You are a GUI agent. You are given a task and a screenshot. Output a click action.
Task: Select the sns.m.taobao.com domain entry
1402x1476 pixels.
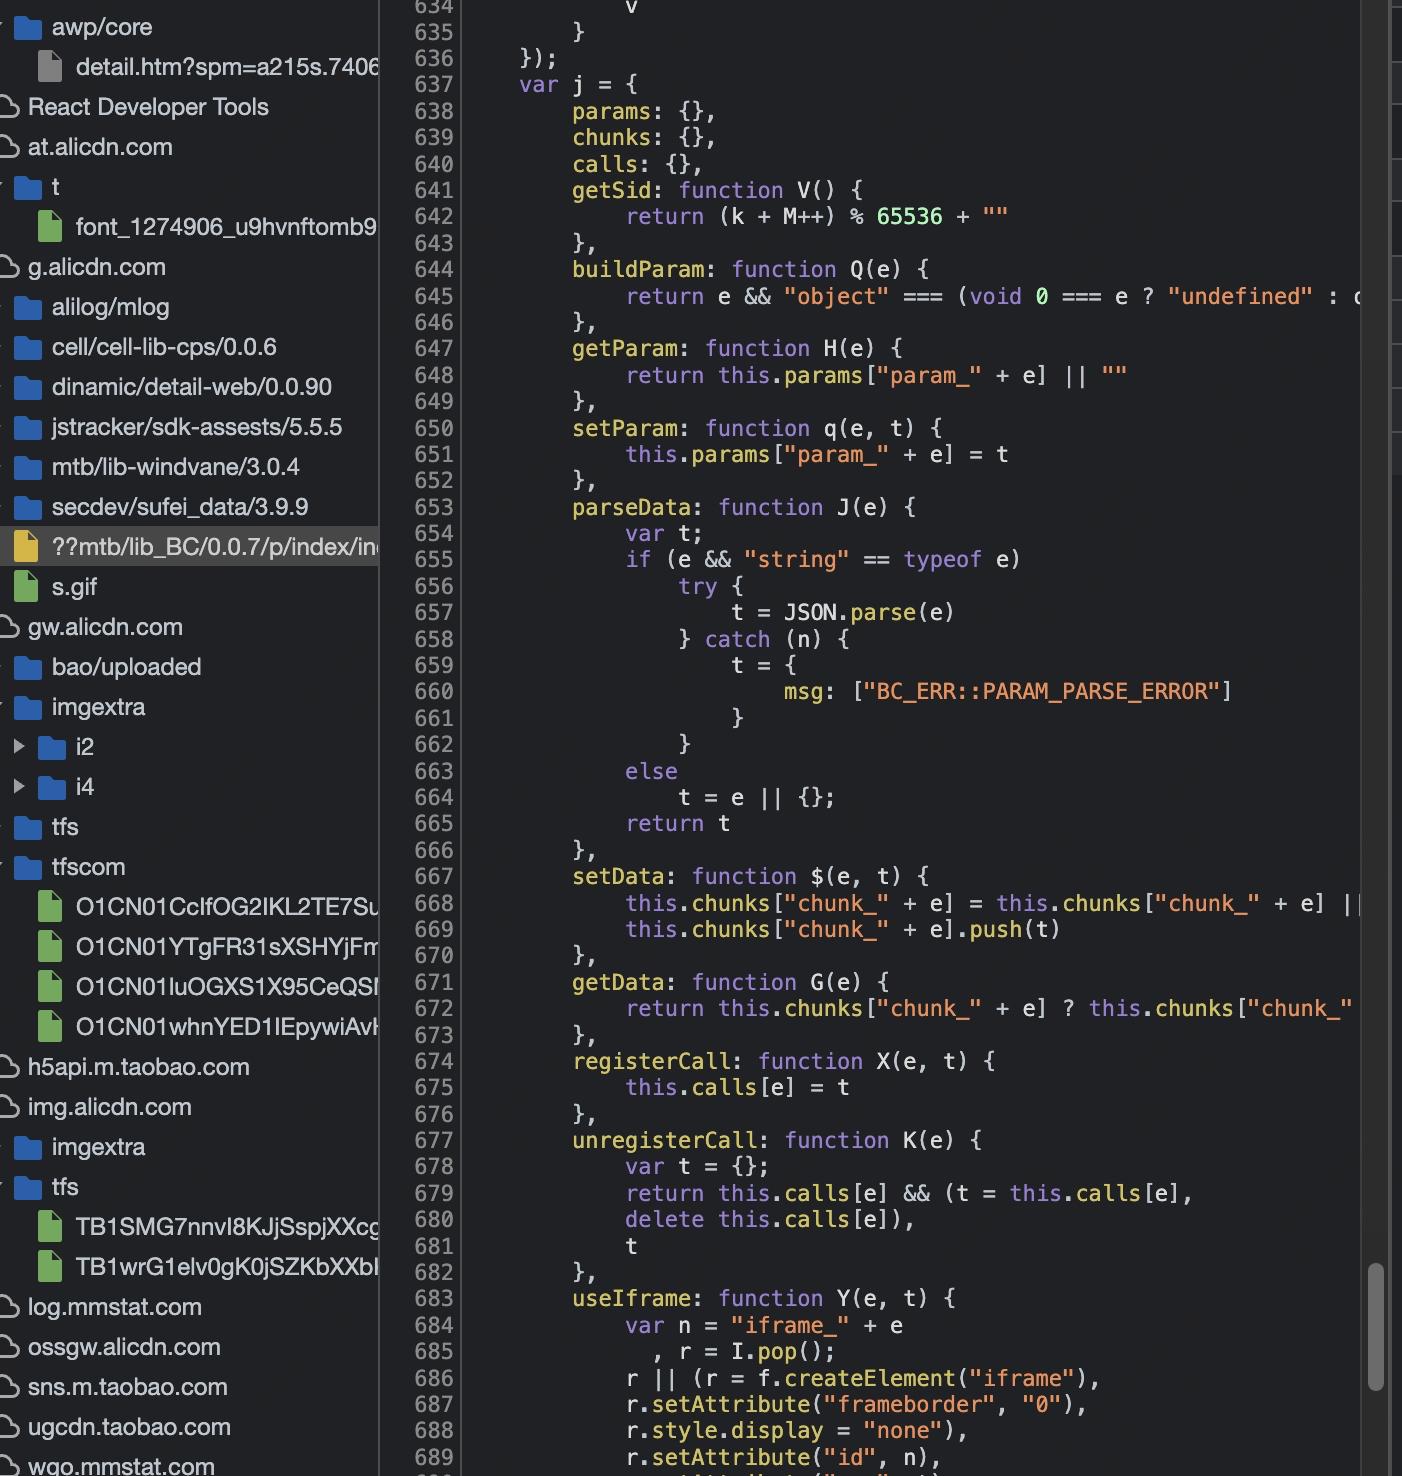click(x=127, y=1387)
